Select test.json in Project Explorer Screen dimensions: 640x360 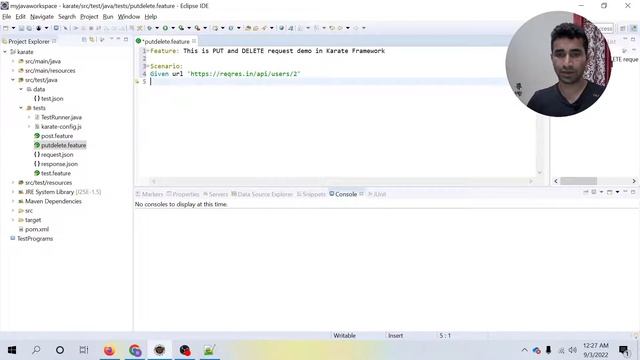(x=52, y=98)
